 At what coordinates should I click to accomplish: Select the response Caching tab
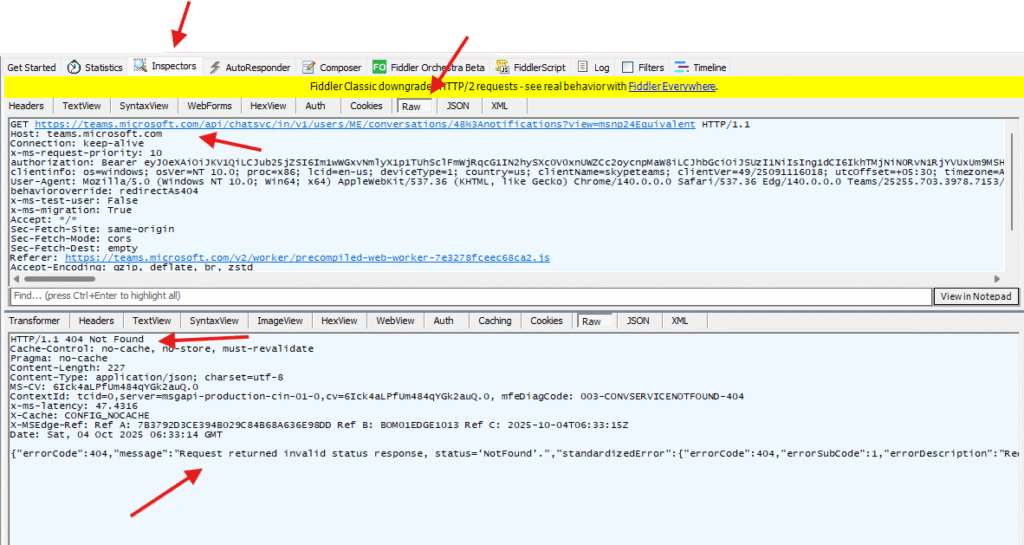pos(494,321)
